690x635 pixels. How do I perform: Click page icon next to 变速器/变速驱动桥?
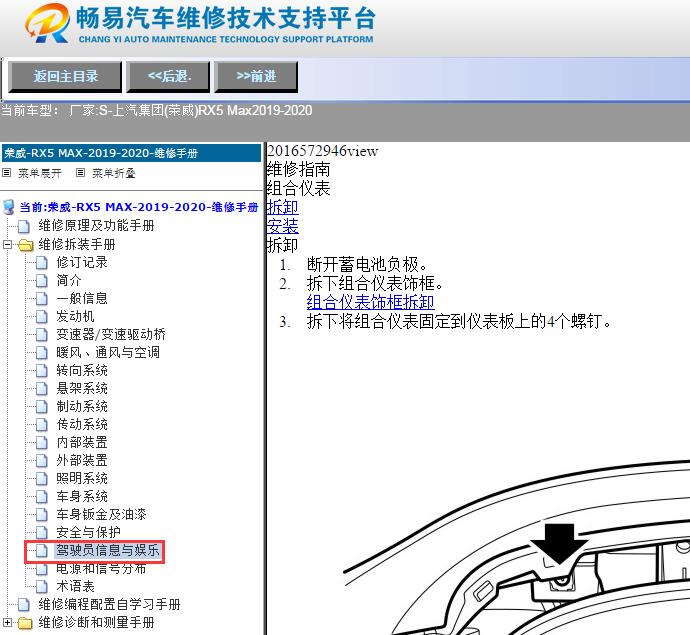(x=42, y=335)
